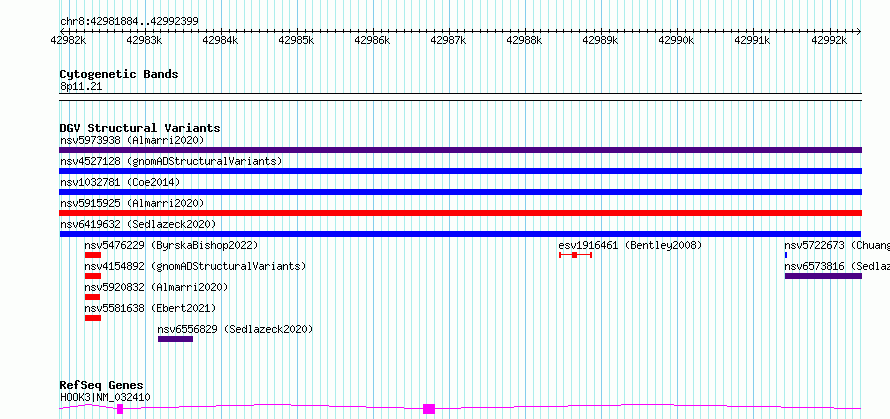This screenshot has width=890, height=419.
Task: Click the nsv5581638 (Ebert2021) red block
Action: coord(93,318)
